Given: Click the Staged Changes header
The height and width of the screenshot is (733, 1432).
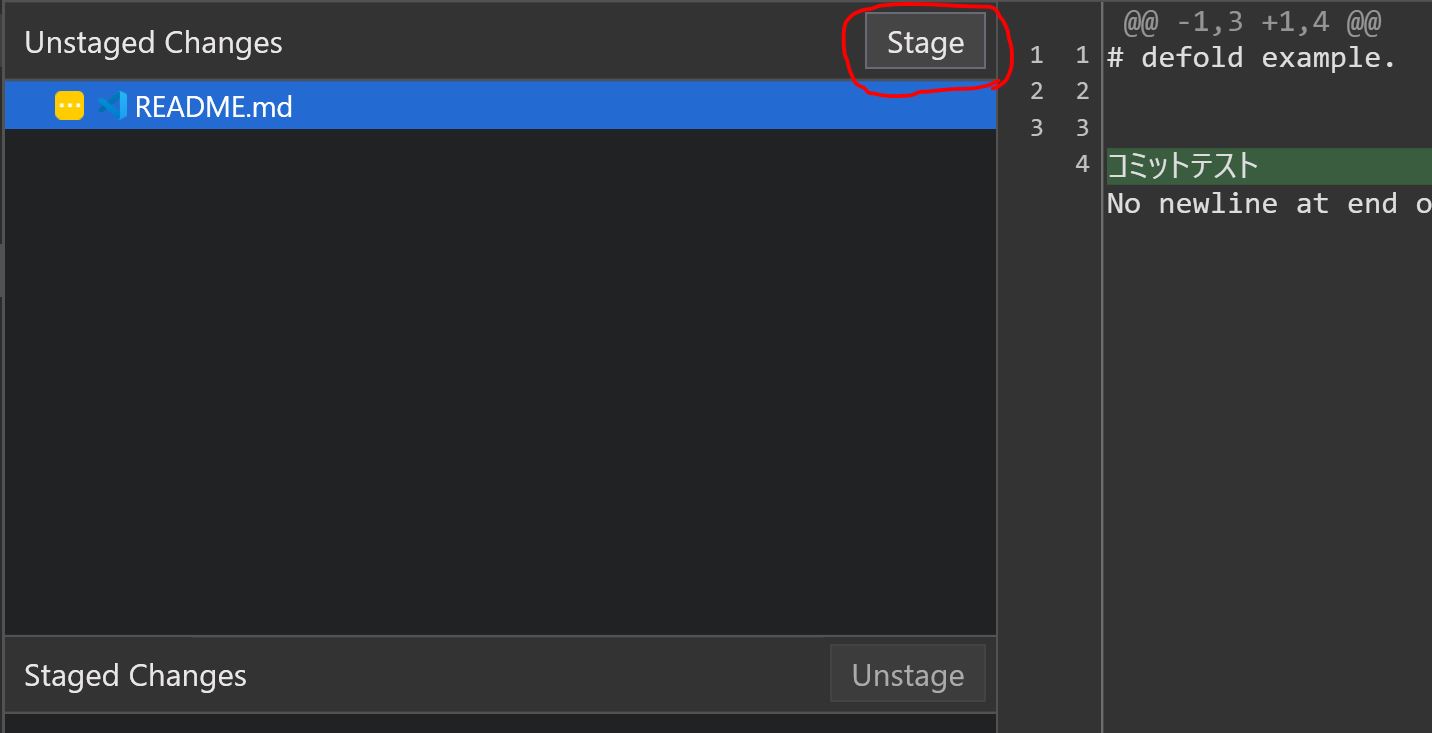Looking at the screenshot, I should pyautogui.click(x=135, y=676).
